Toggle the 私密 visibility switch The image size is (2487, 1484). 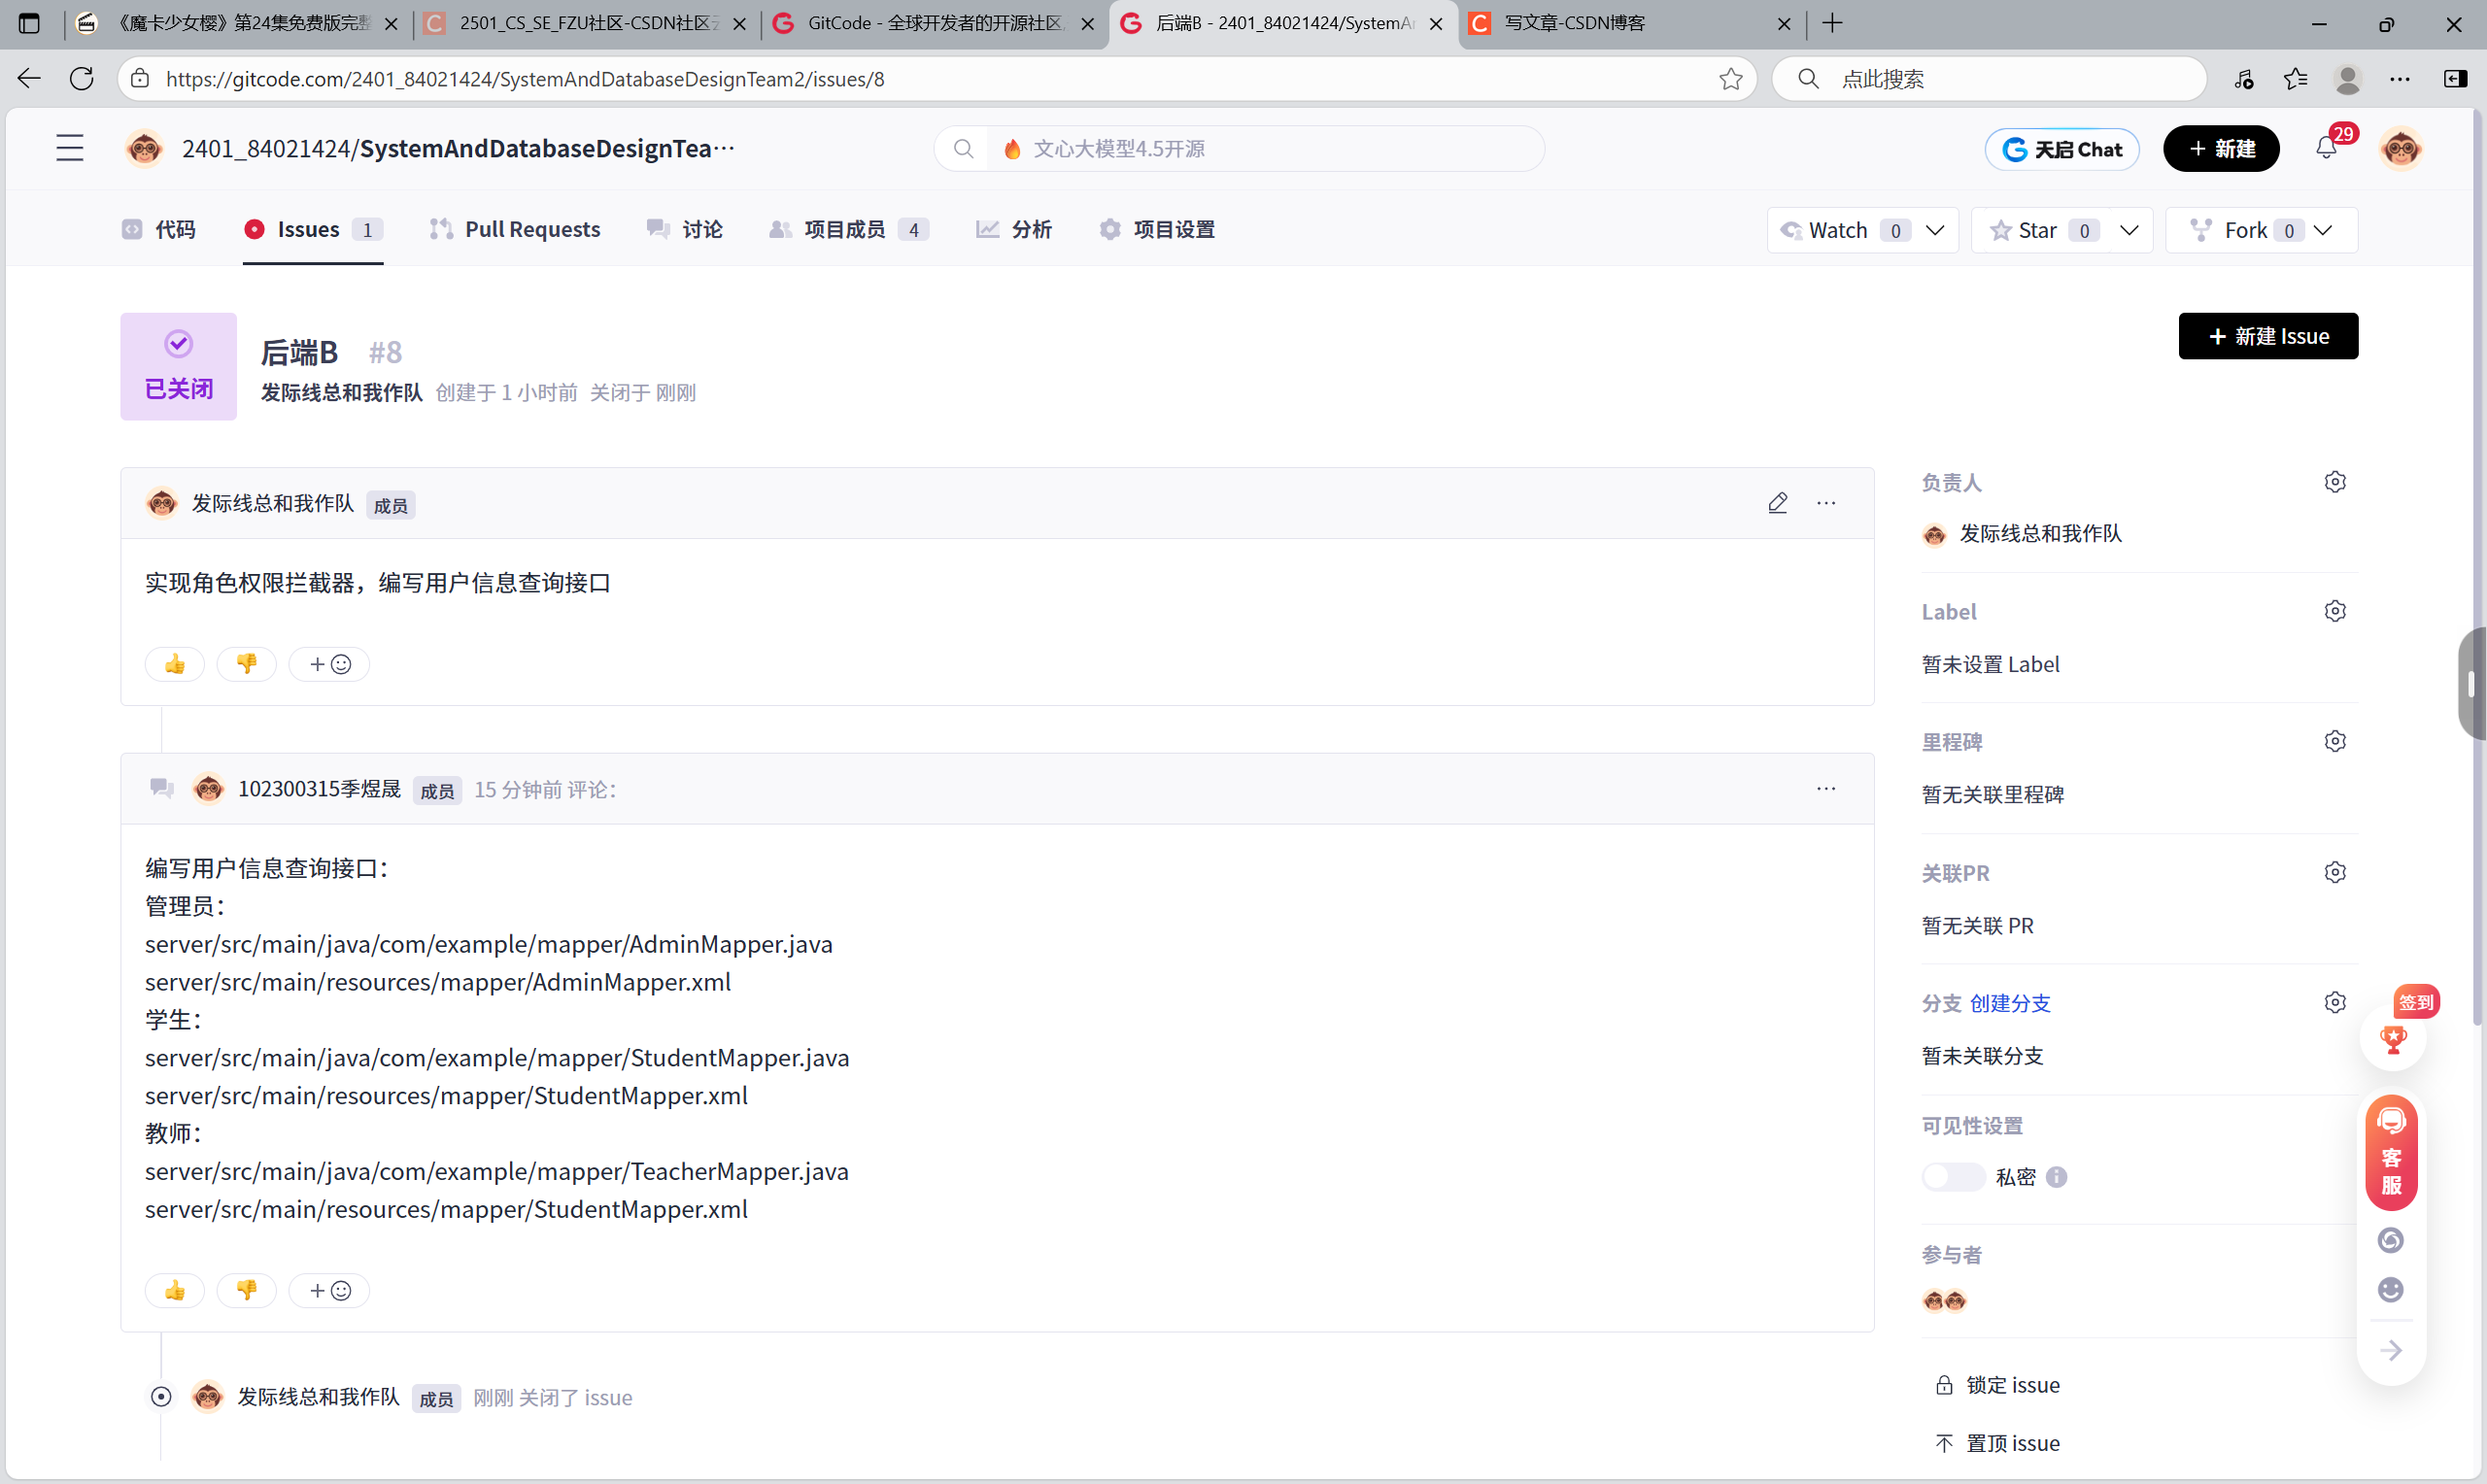click(1953, 1177)
